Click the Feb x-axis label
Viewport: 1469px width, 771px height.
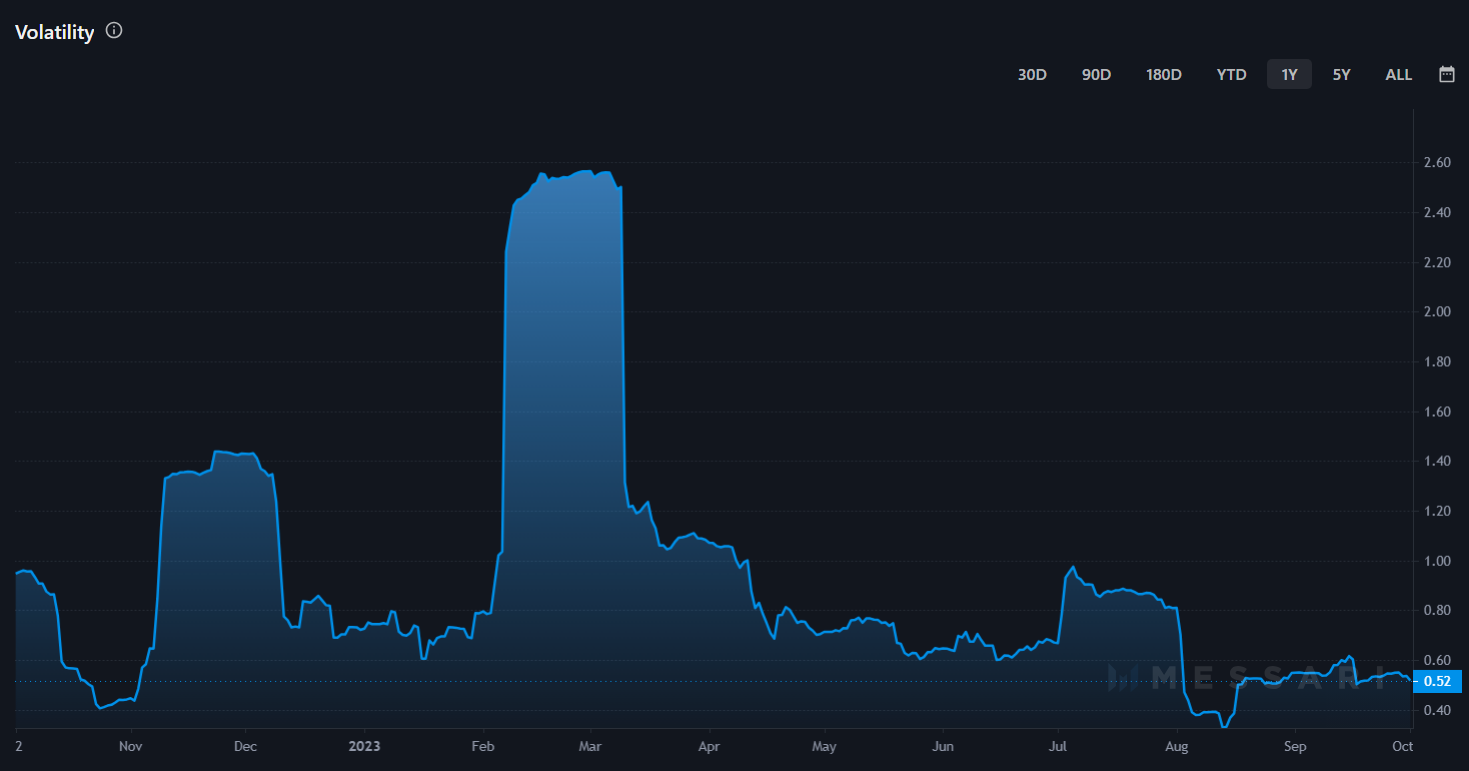point(484,746)
